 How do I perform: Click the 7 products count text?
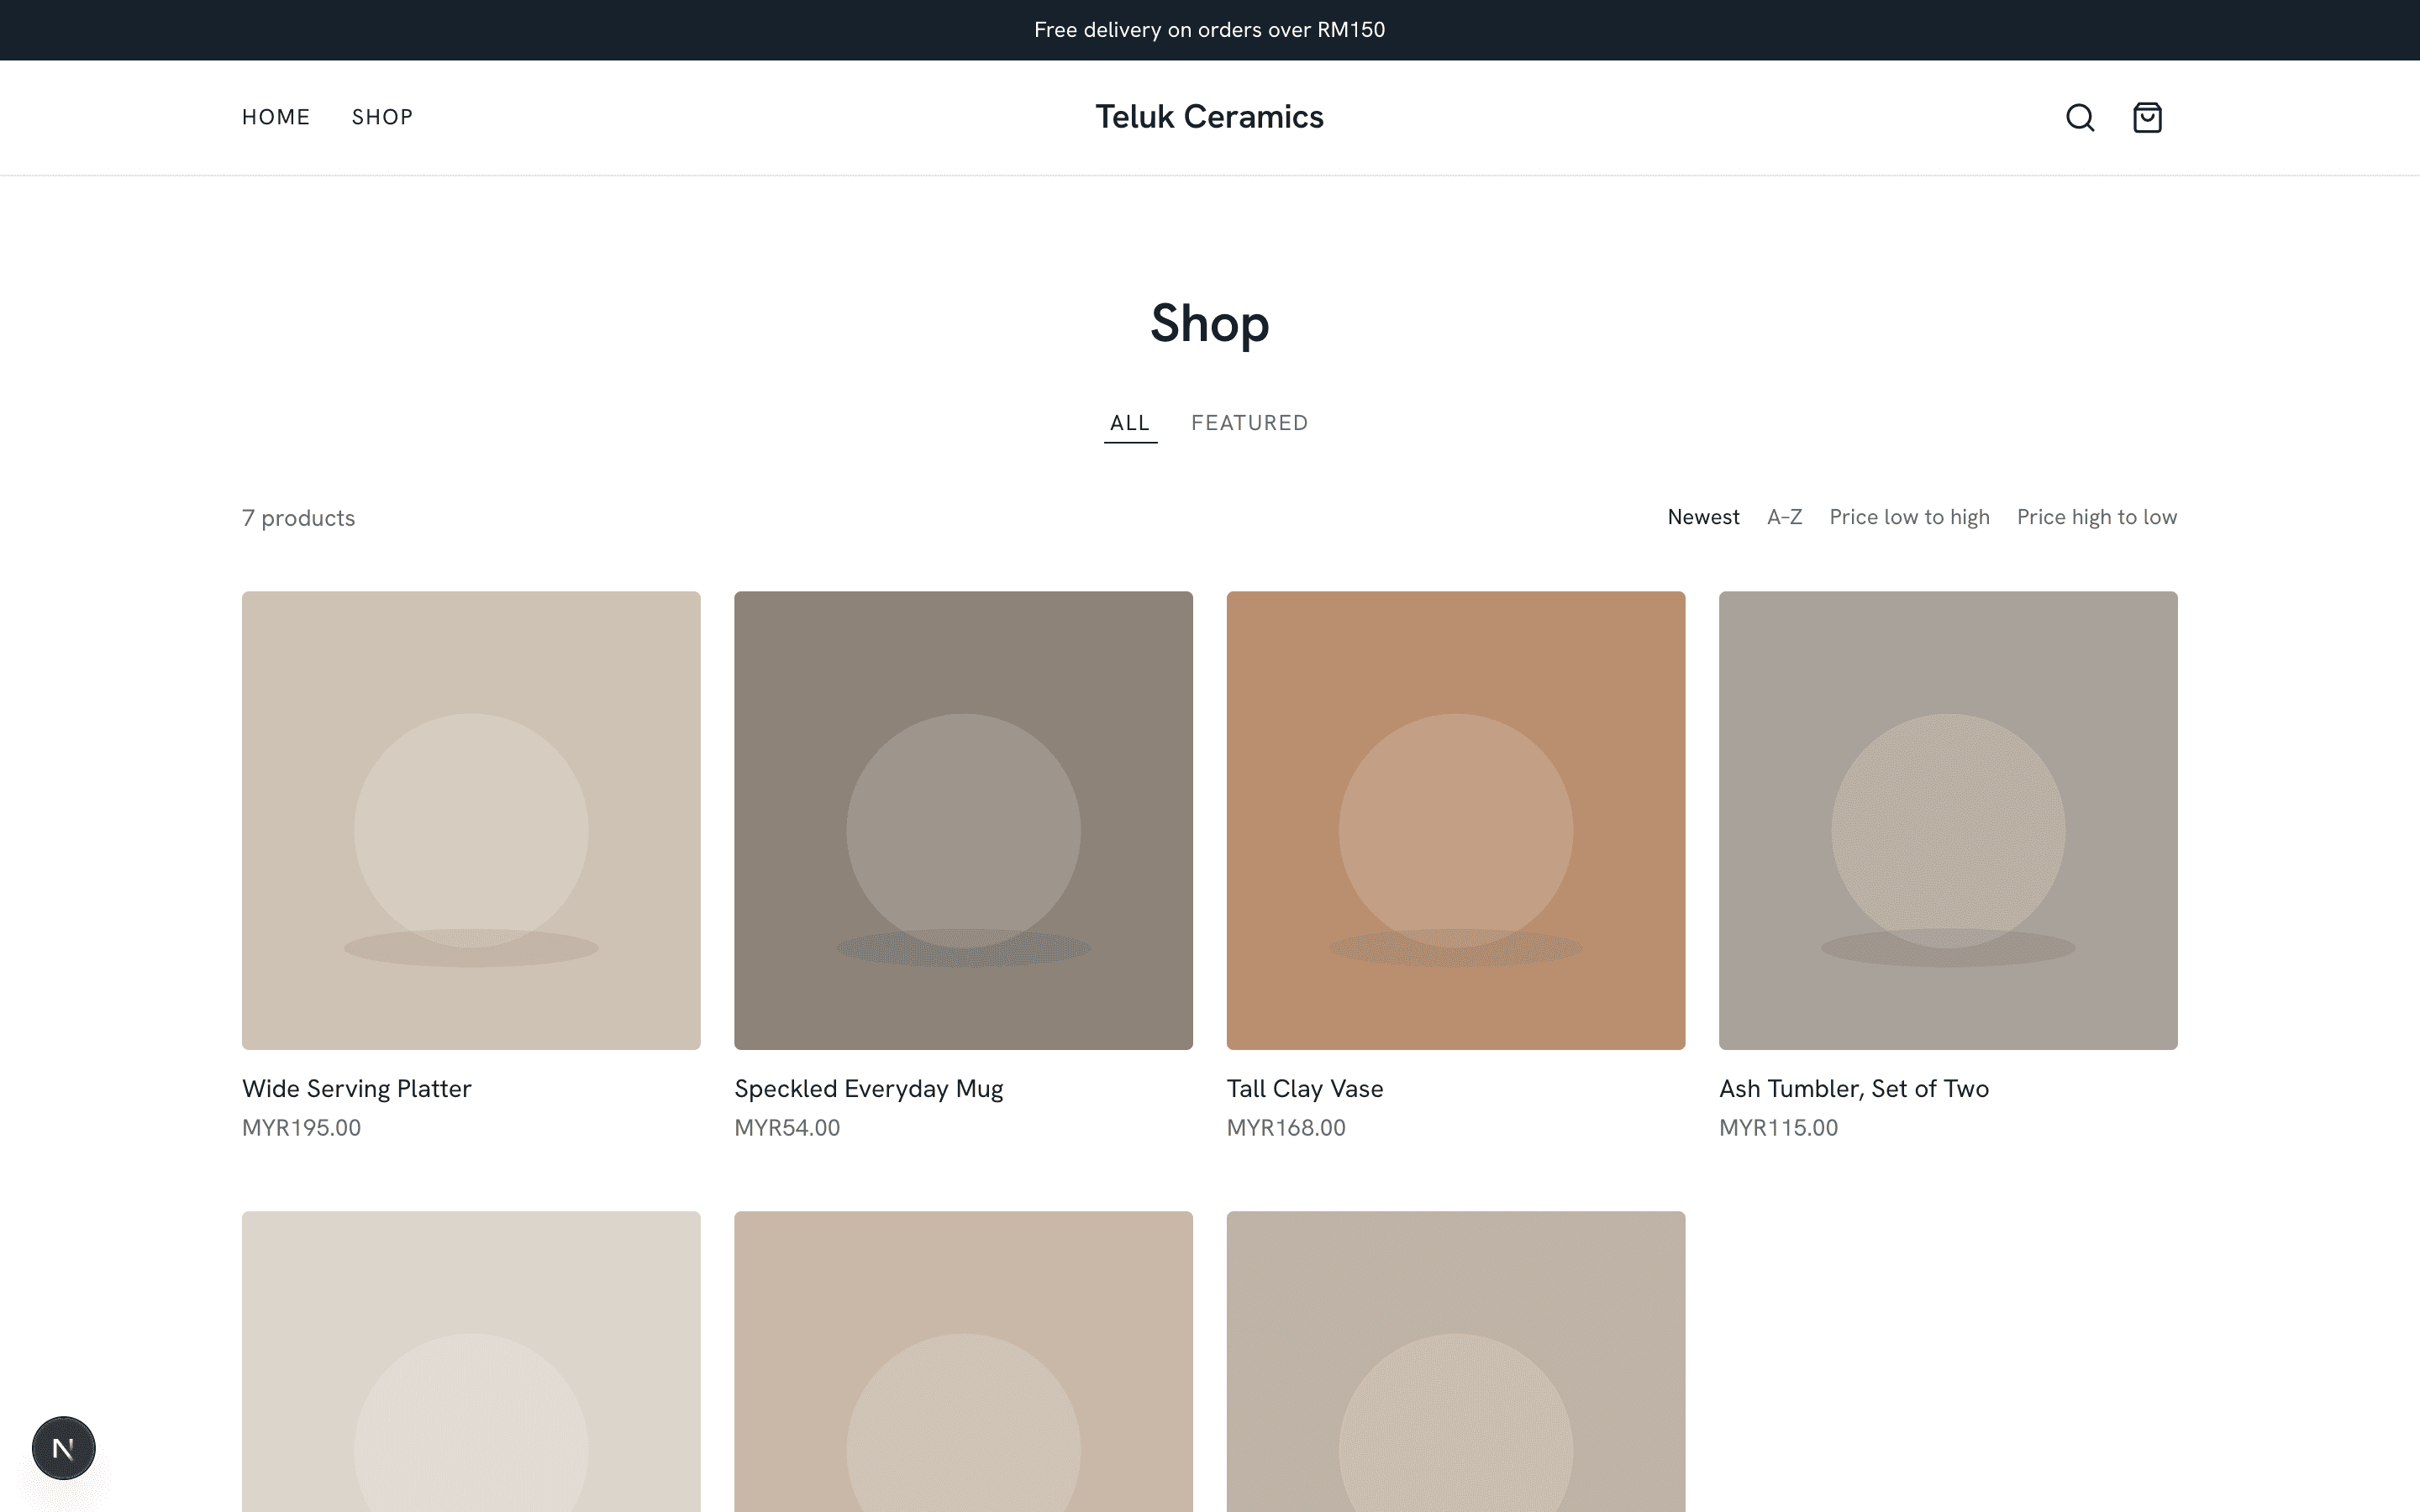(298, 518)
